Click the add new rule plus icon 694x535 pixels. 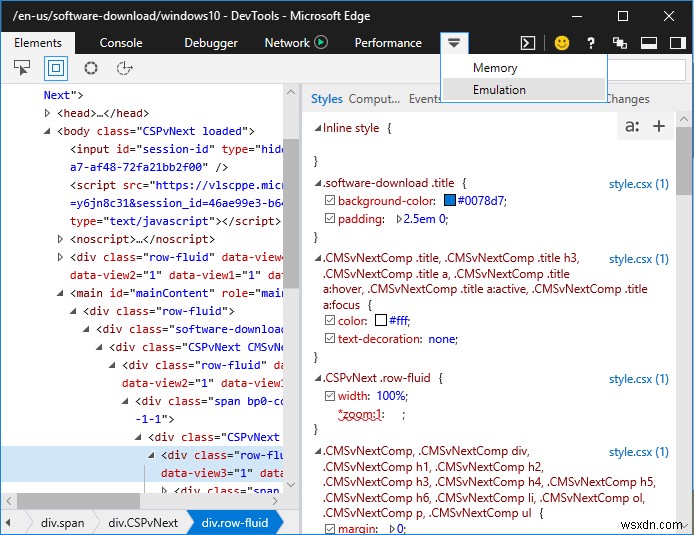[x=659, y=126]
